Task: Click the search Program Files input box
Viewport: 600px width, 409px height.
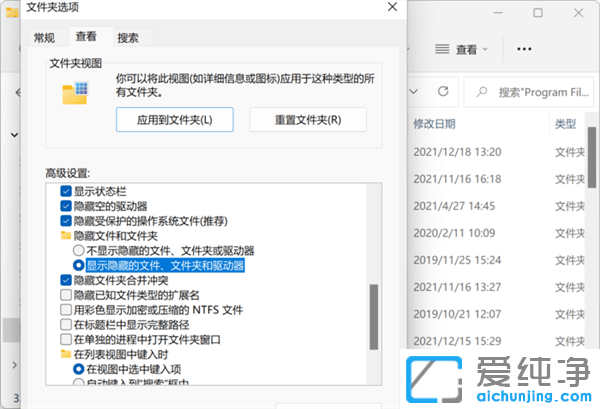Action: coord(529,92)
